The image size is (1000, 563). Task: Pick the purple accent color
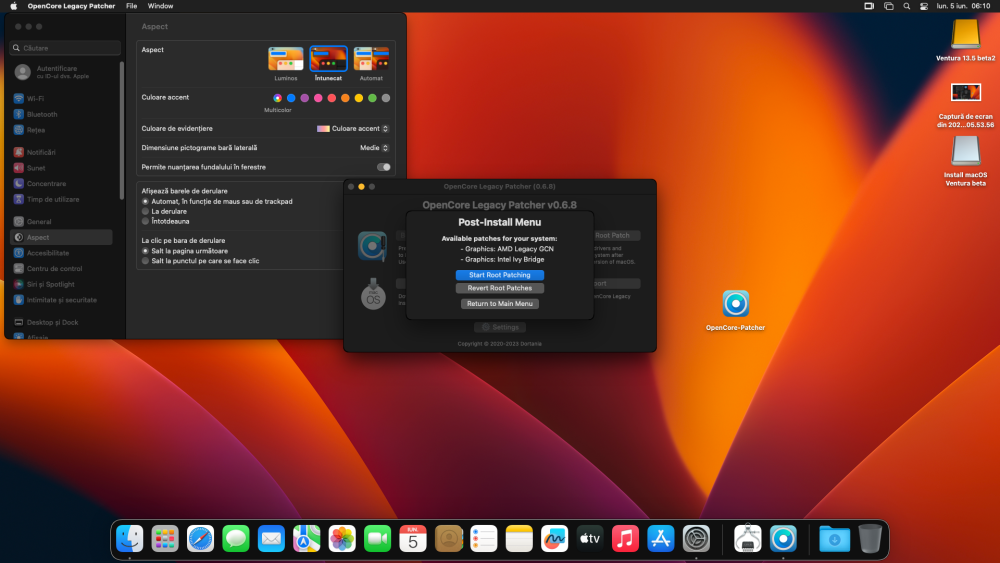[x=305, y=98]
